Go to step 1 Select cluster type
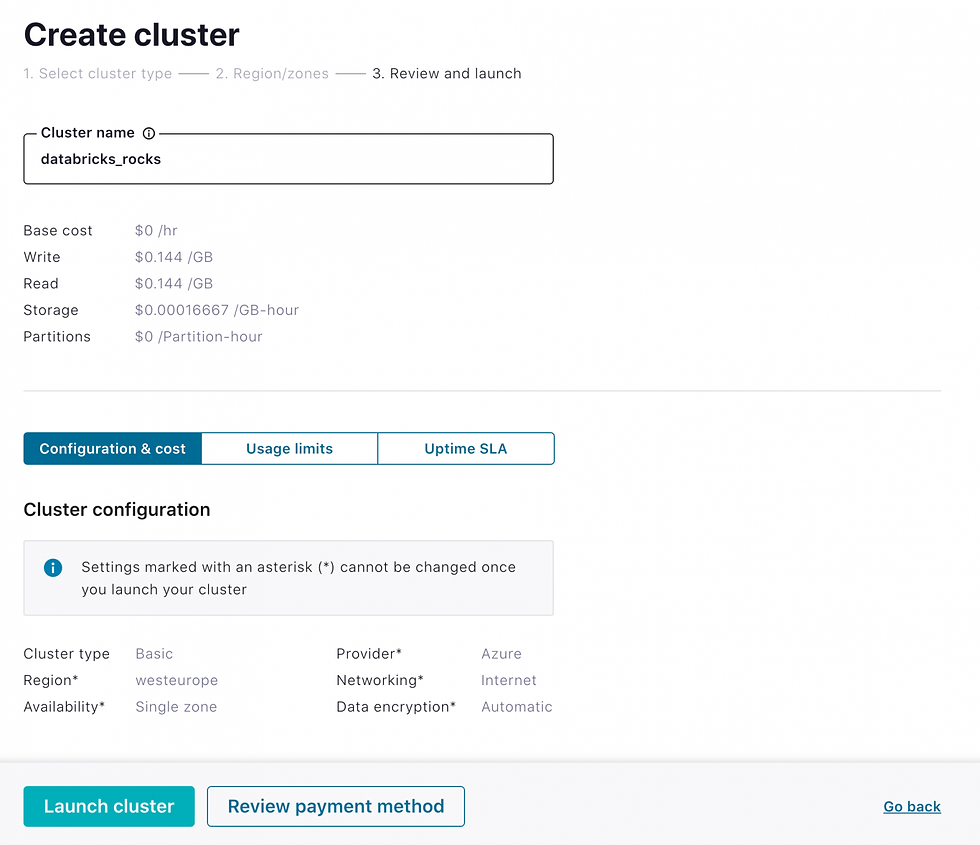The image size is (980, 845). 98,74
